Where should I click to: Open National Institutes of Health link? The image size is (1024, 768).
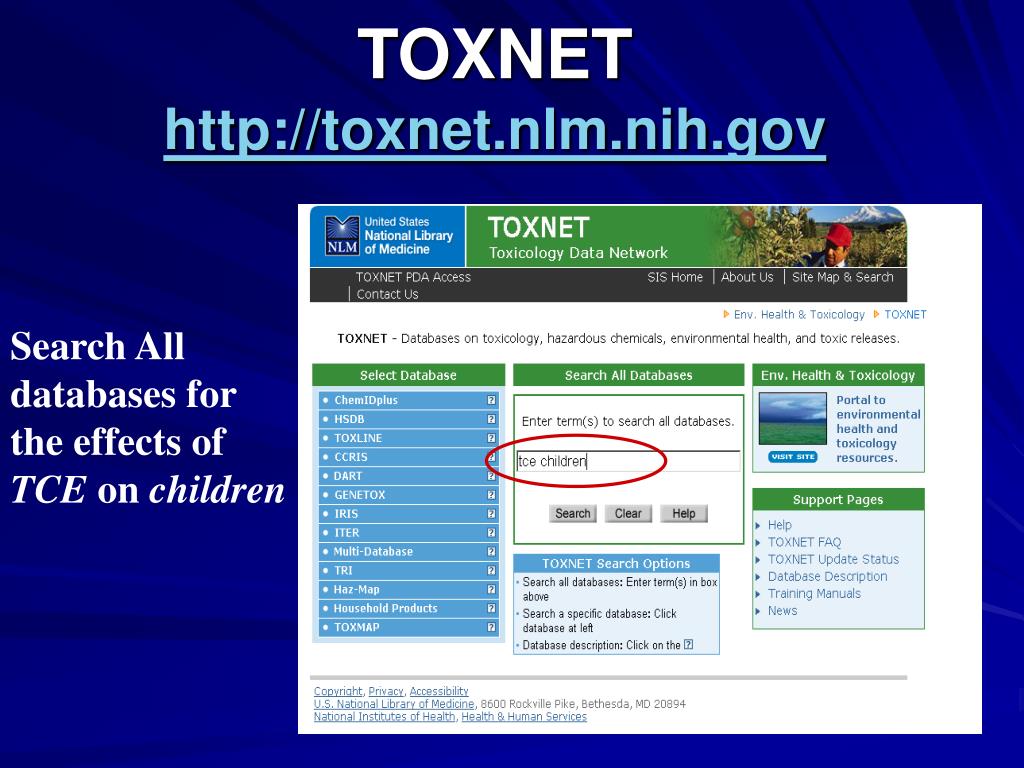coord(384,716)
